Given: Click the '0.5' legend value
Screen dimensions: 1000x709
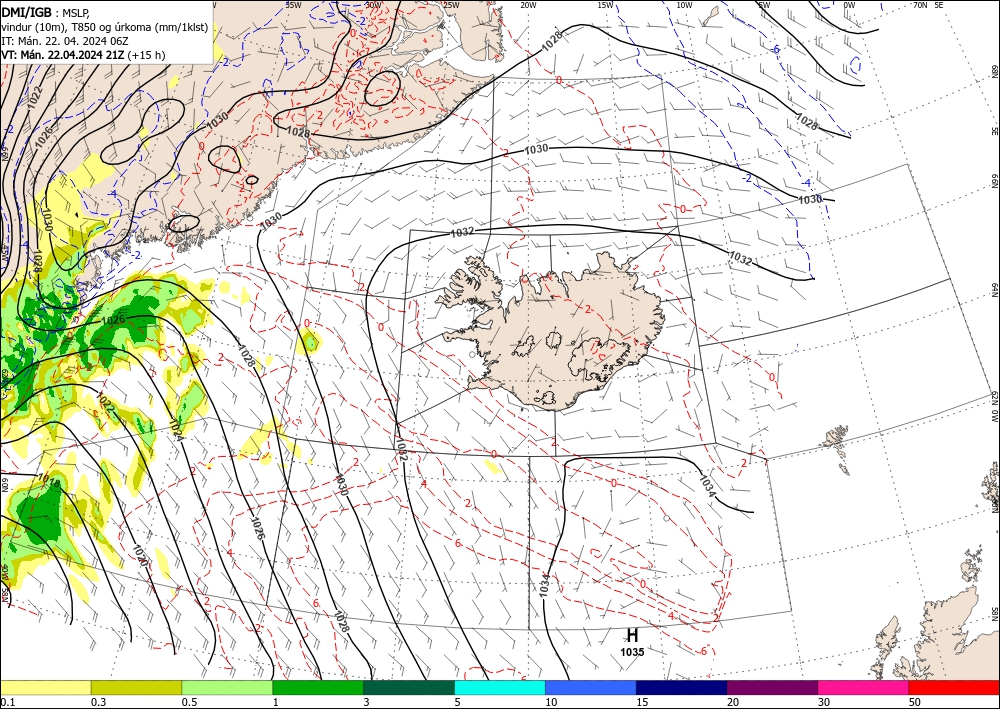Looking at the screenshot, I should point(189,702).
